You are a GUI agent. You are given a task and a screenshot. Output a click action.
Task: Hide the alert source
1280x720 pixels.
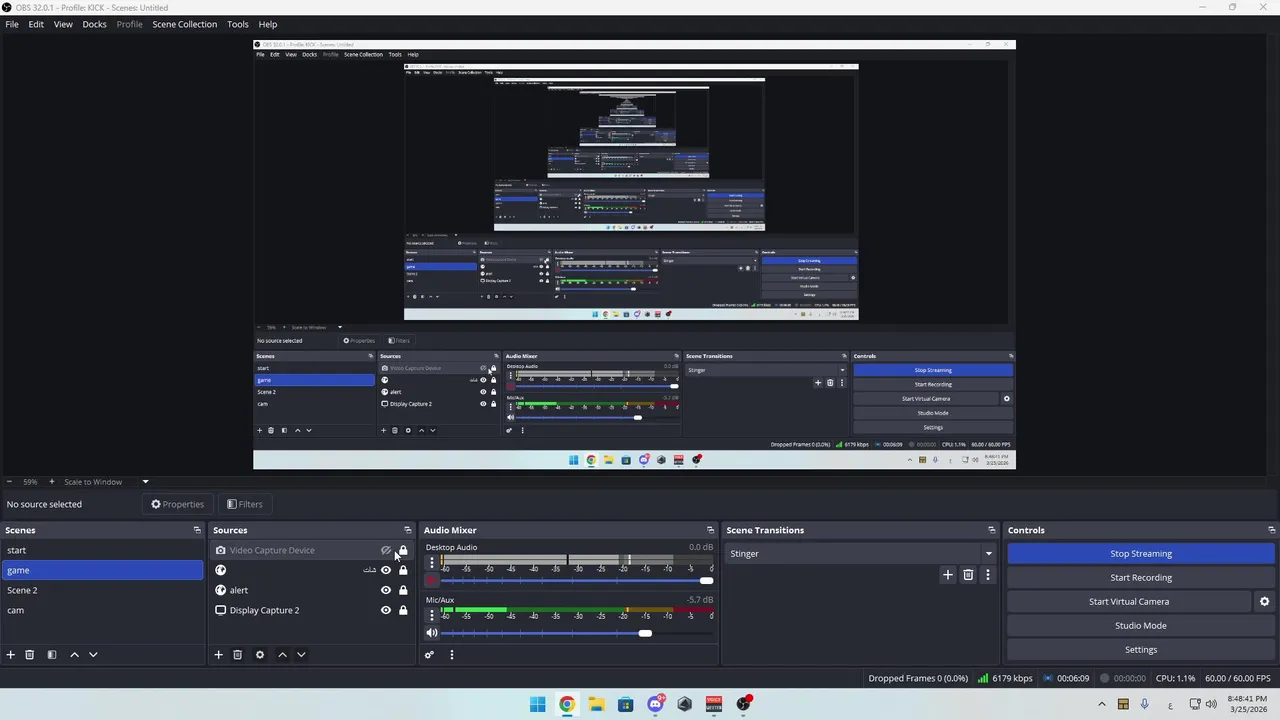click(386, 590)
